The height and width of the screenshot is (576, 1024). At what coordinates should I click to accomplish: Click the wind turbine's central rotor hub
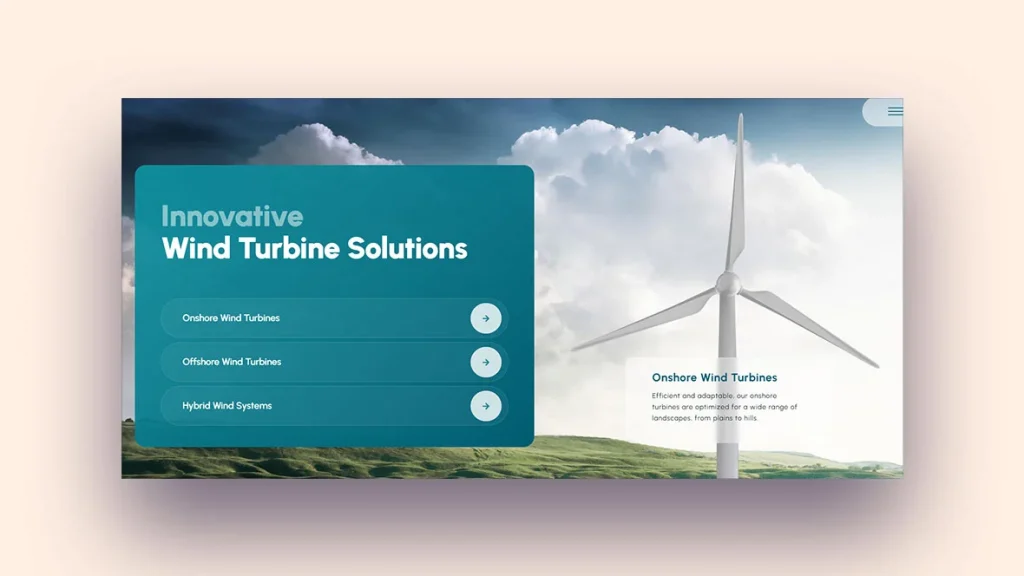click(728, 284)
